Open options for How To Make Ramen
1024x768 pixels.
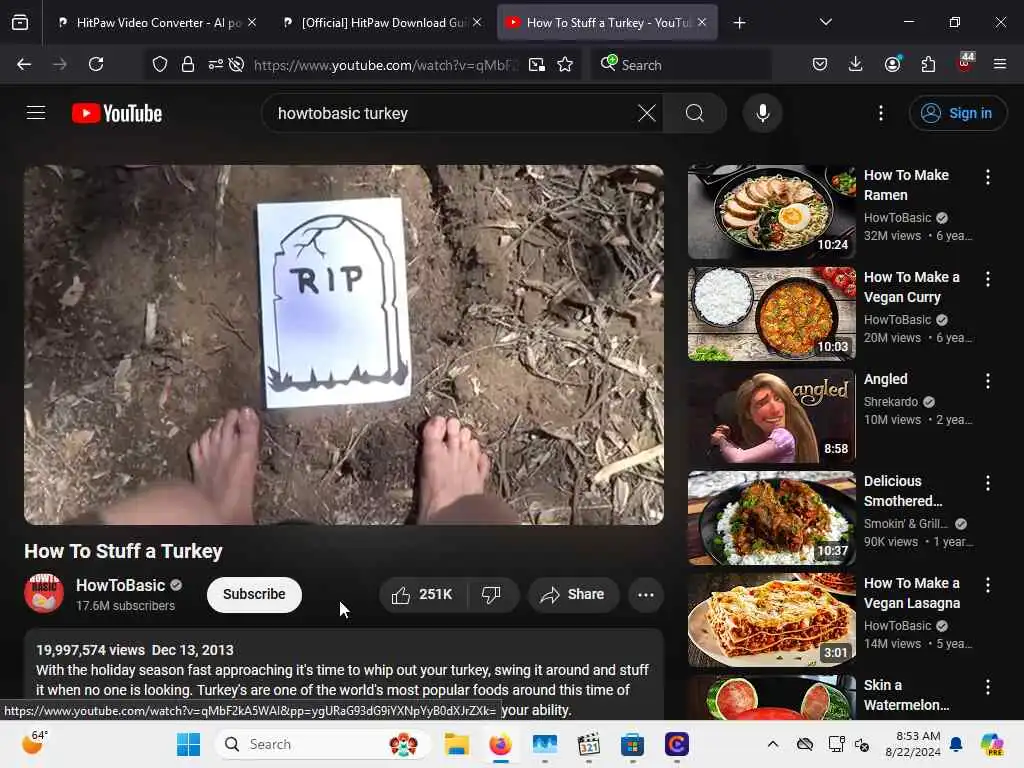pyautogui.click(x=987, y=176)
